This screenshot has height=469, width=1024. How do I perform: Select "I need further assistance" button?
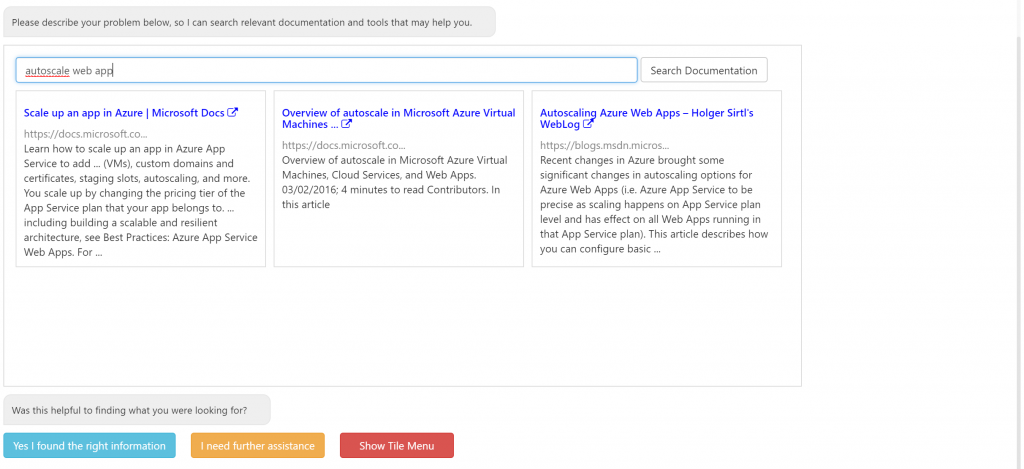(257, 446)
